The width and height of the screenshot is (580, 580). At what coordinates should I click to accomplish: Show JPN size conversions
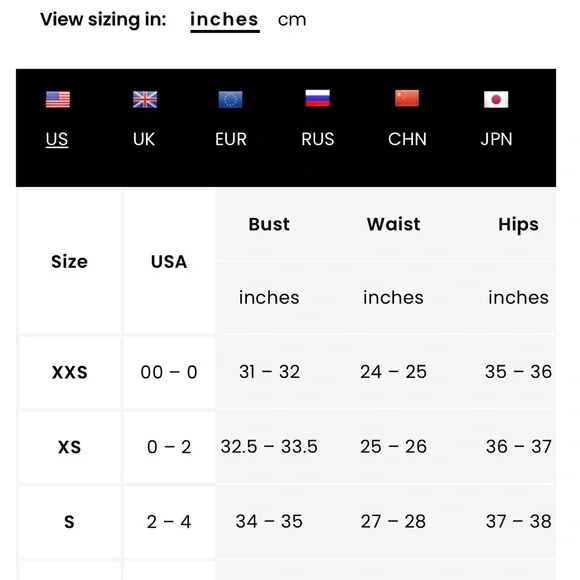pos(496,139)
